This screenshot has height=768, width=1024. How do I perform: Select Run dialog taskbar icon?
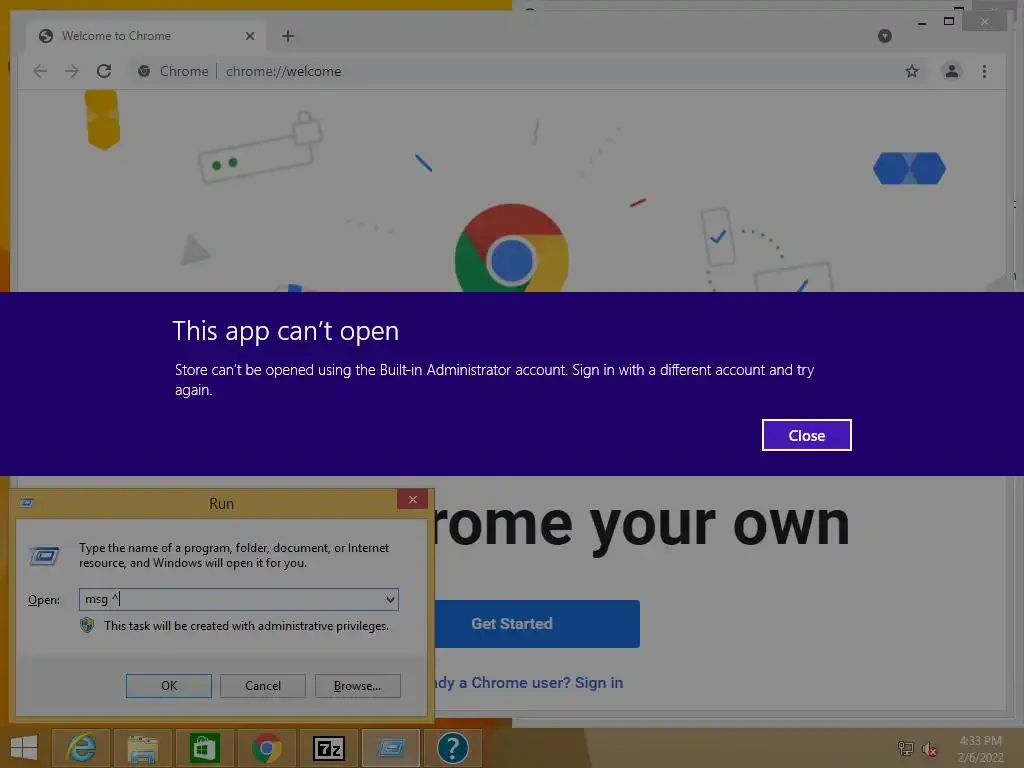click(x=391, y=748)
